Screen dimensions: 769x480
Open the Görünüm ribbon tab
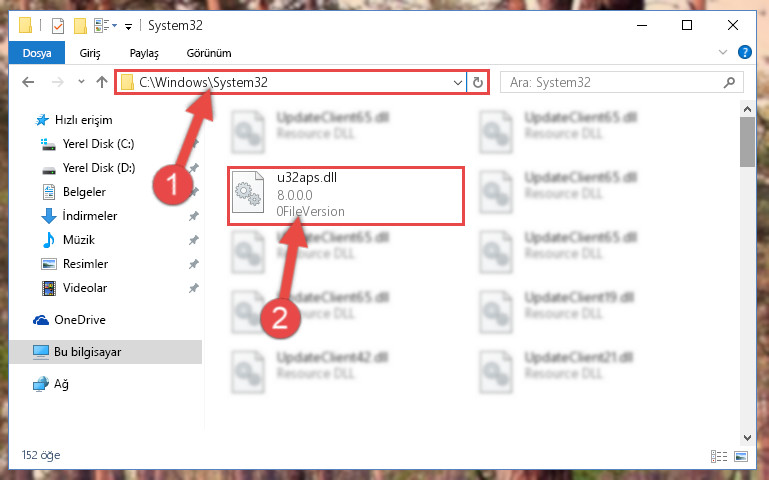(209, 53)
